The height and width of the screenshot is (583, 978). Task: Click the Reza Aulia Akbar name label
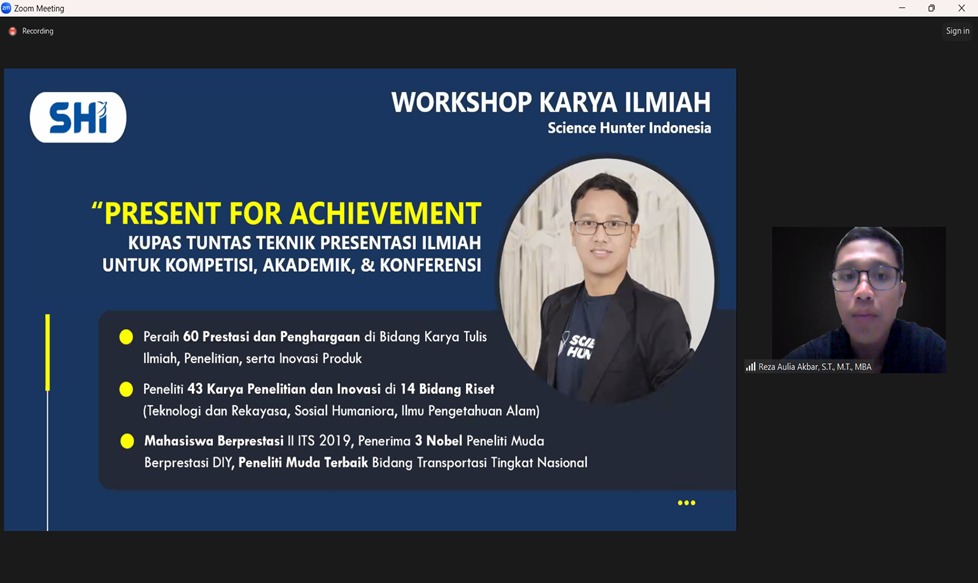(815, 367)
